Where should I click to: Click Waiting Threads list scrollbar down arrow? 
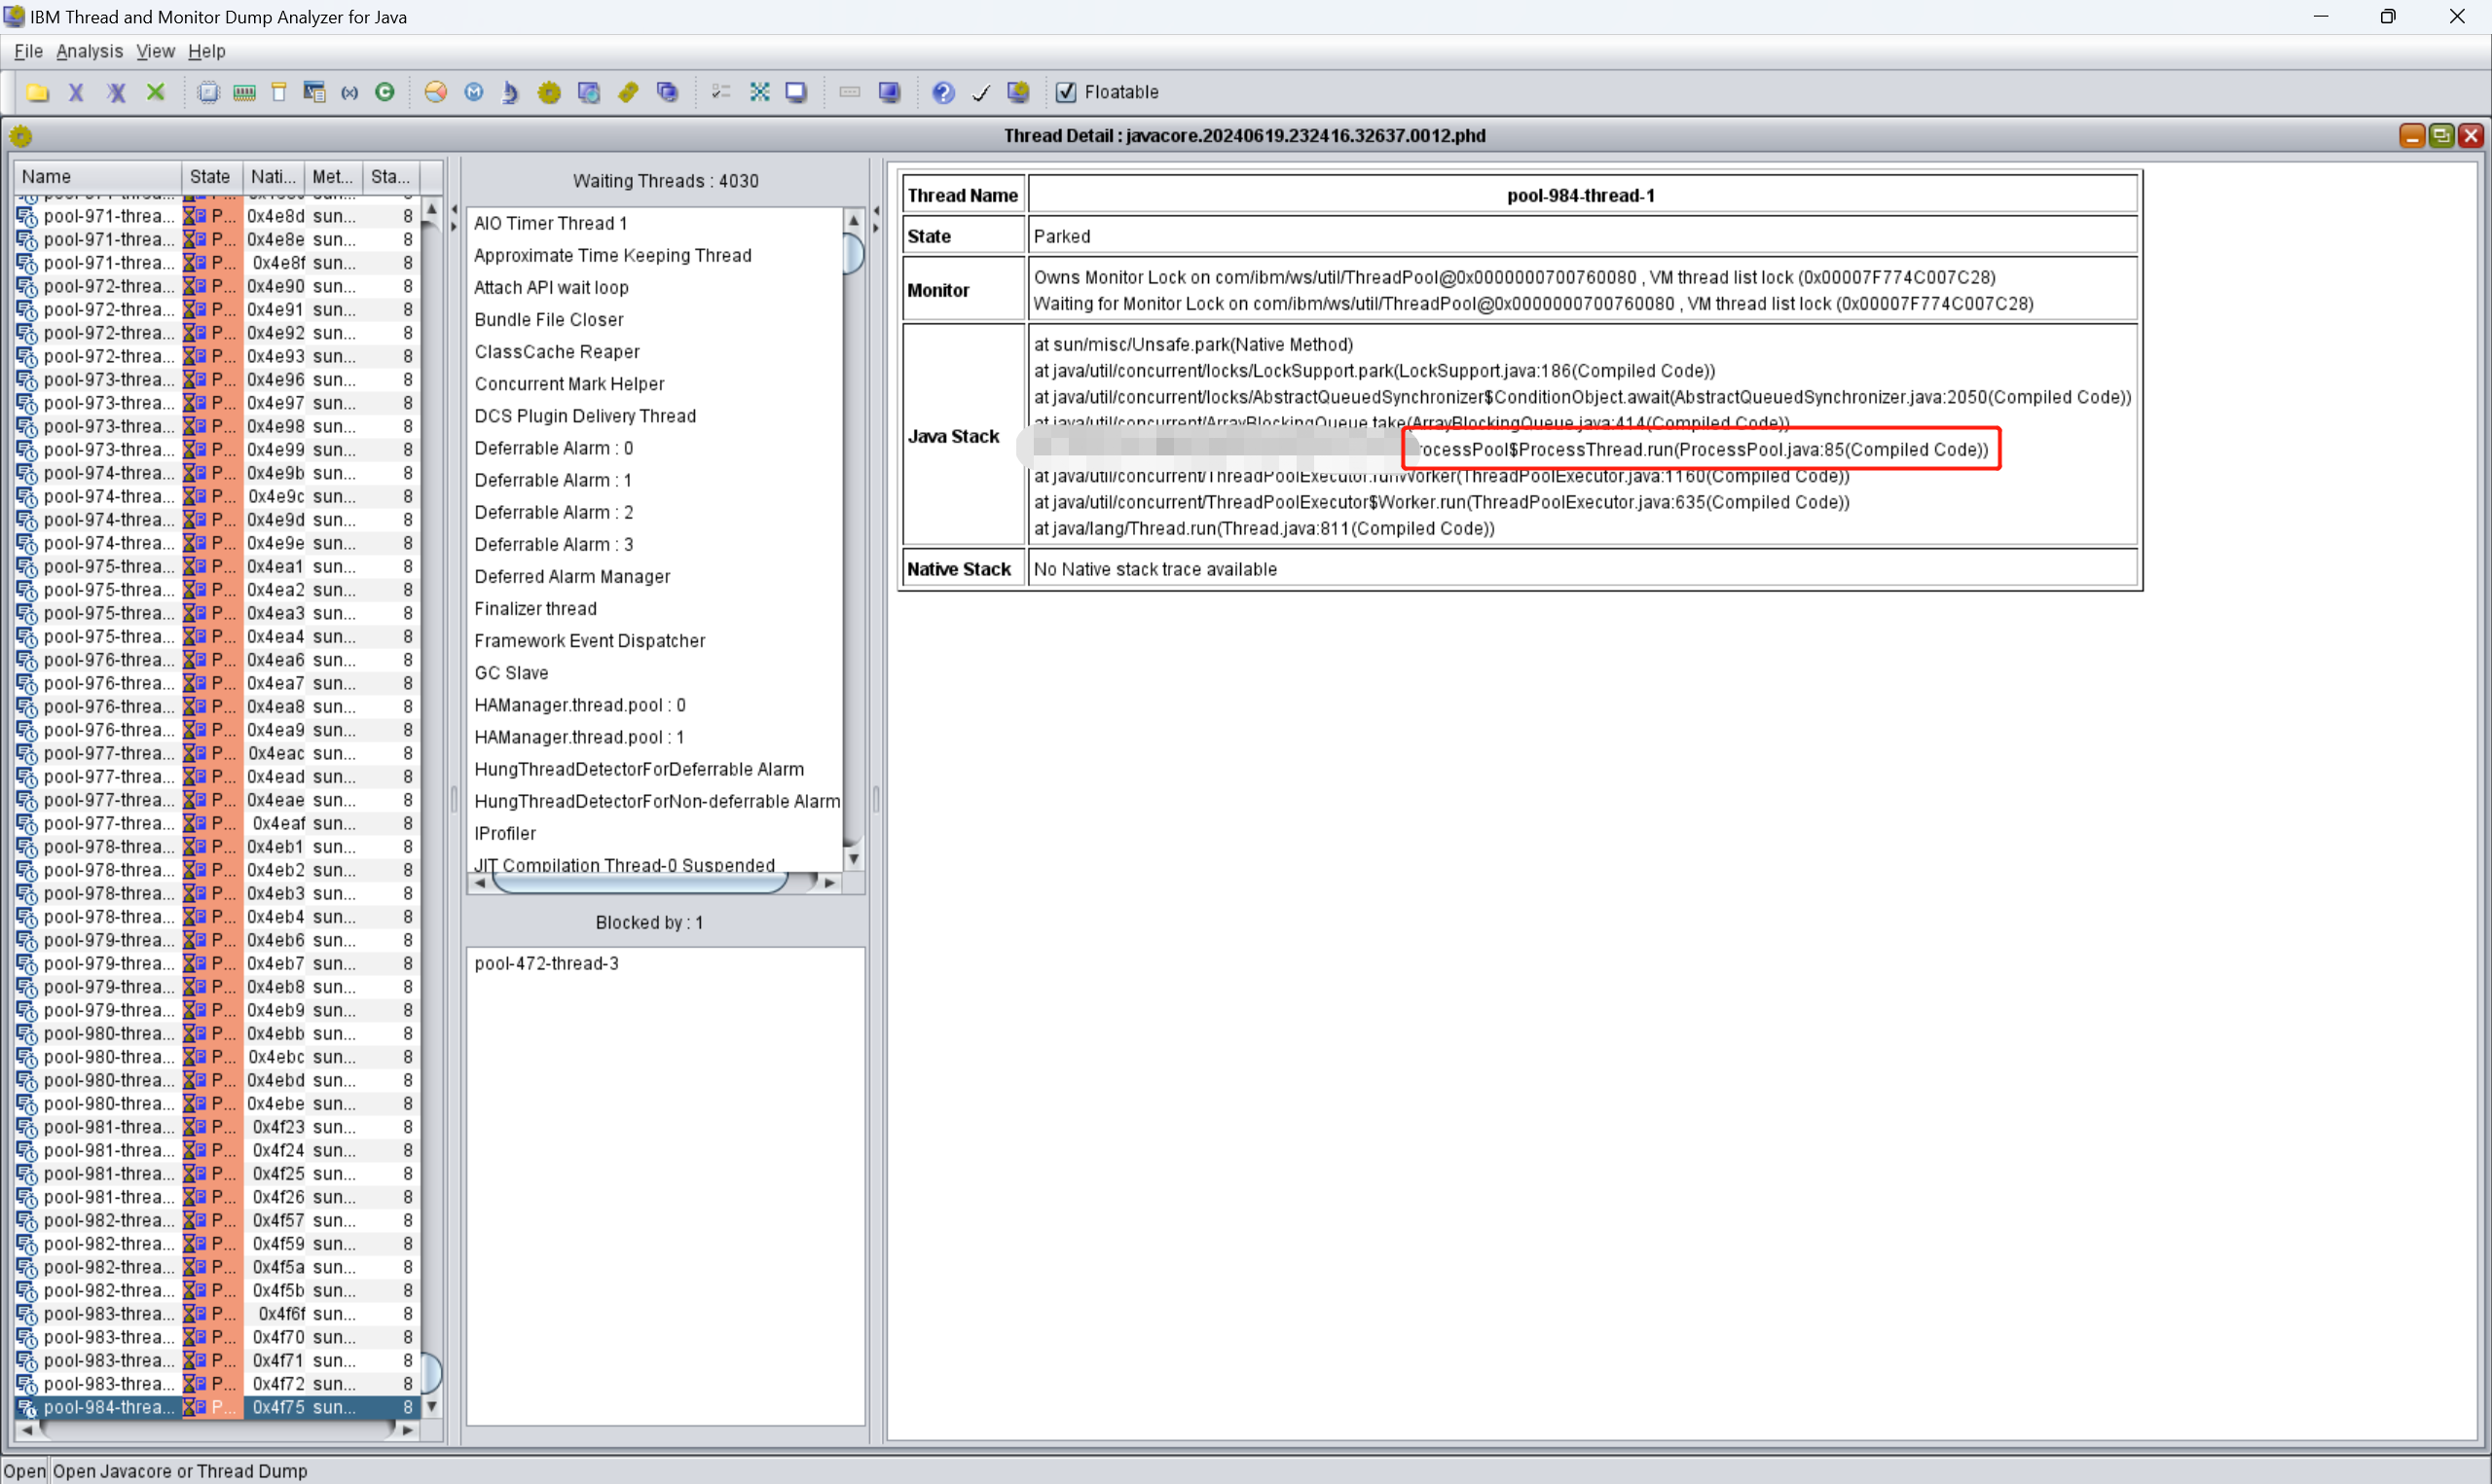[x=853, y=858]
